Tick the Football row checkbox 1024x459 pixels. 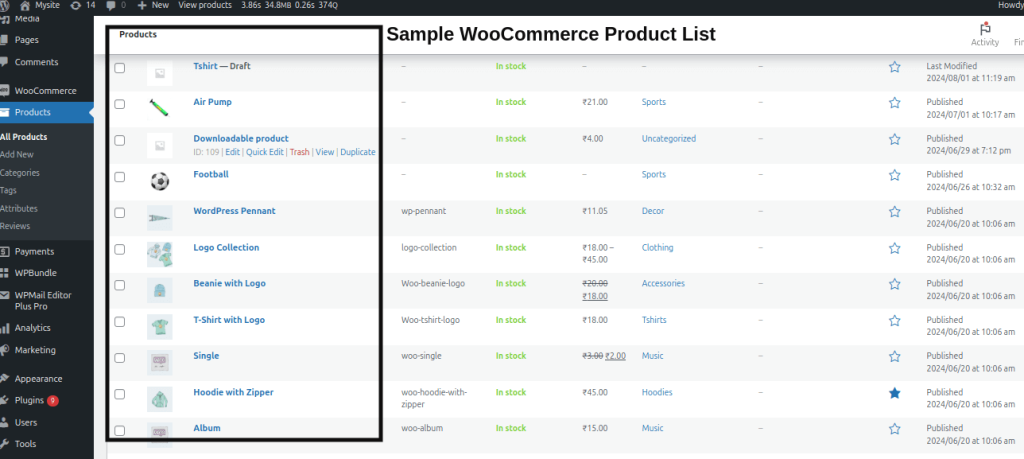[120, 176]
